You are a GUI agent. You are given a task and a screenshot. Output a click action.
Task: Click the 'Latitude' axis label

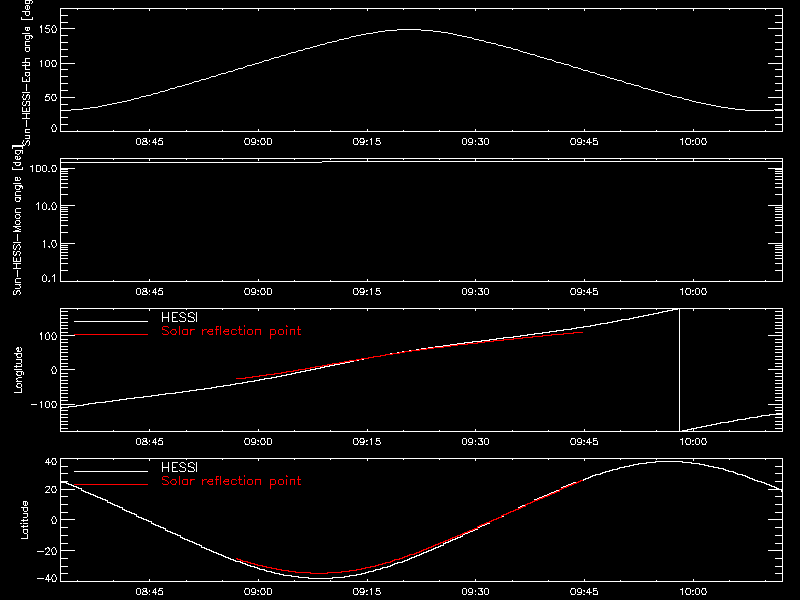[24, 520]
